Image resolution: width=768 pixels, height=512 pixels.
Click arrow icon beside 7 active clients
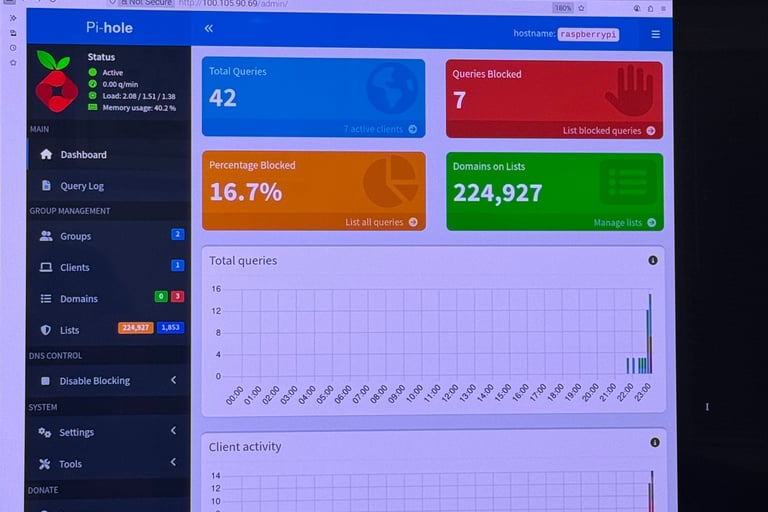pyautogui.click(x=413, y=129)
